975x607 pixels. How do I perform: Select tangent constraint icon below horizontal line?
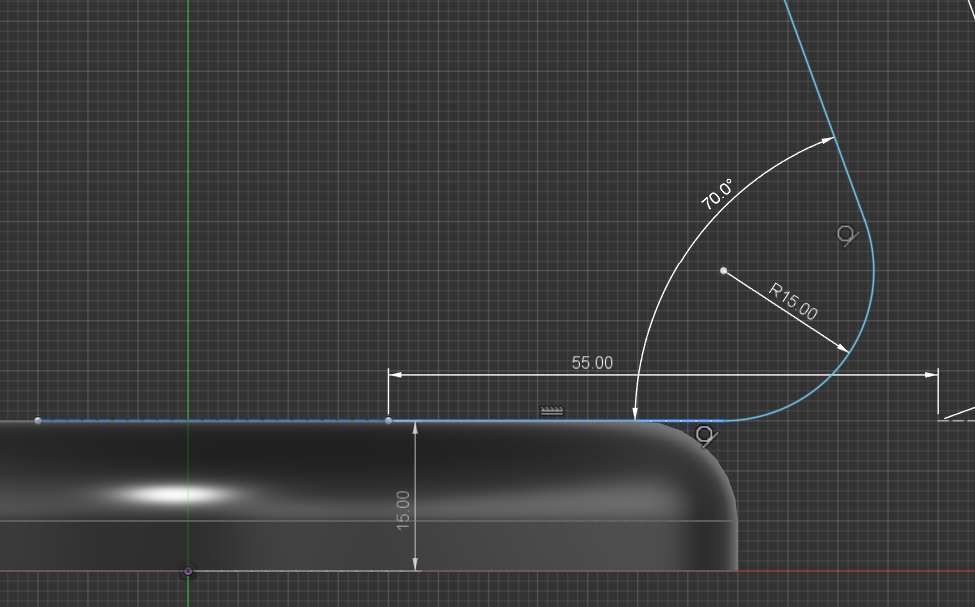click(x=705, y=435)
